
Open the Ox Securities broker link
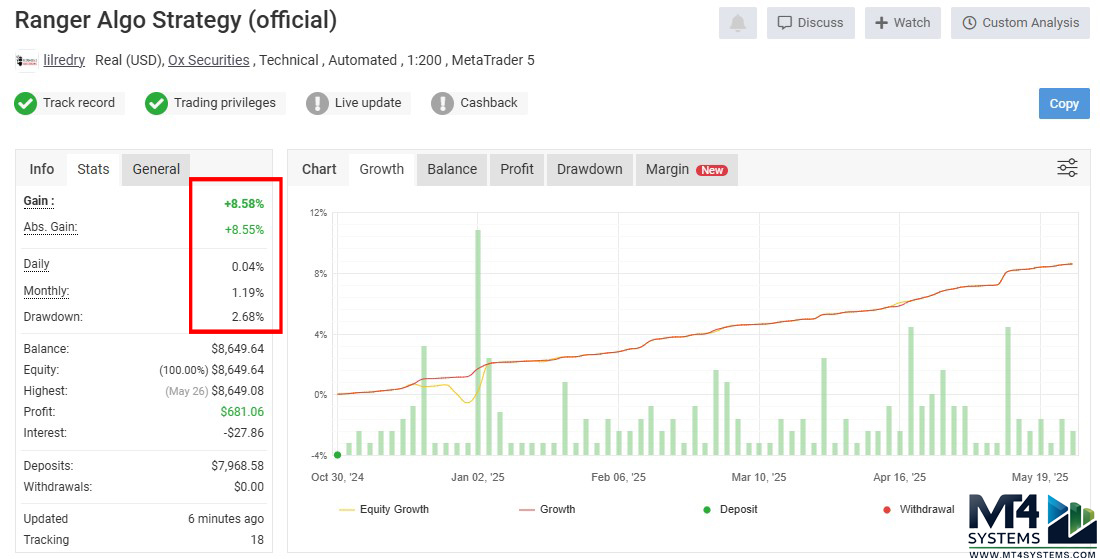[x=208, y=60]
